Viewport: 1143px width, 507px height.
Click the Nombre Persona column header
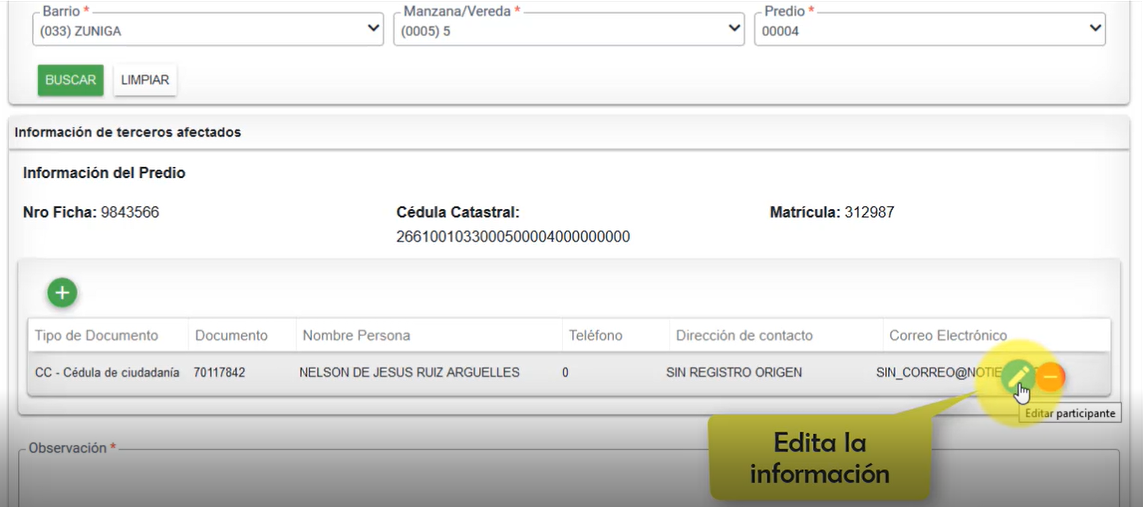tap(356, 335)
